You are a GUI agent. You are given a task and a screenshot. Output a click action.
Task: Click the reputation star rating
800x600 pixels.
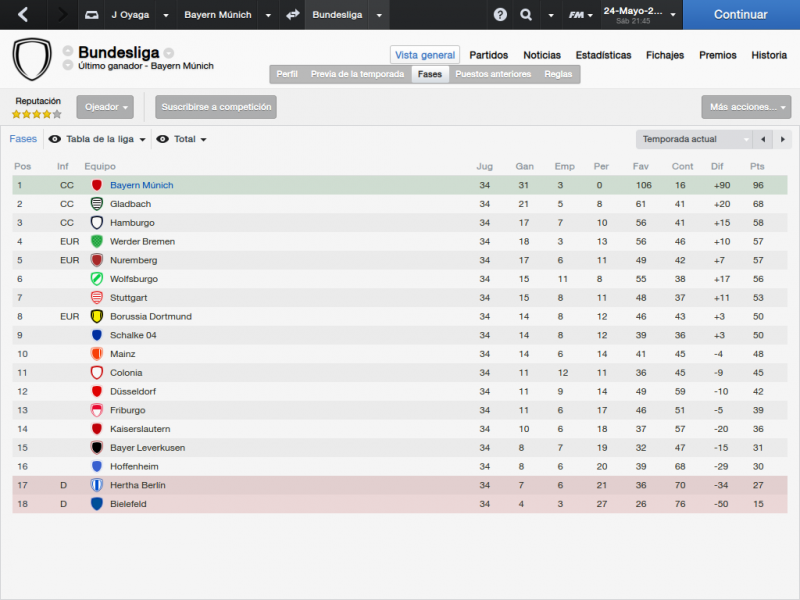tap(37, 114)
